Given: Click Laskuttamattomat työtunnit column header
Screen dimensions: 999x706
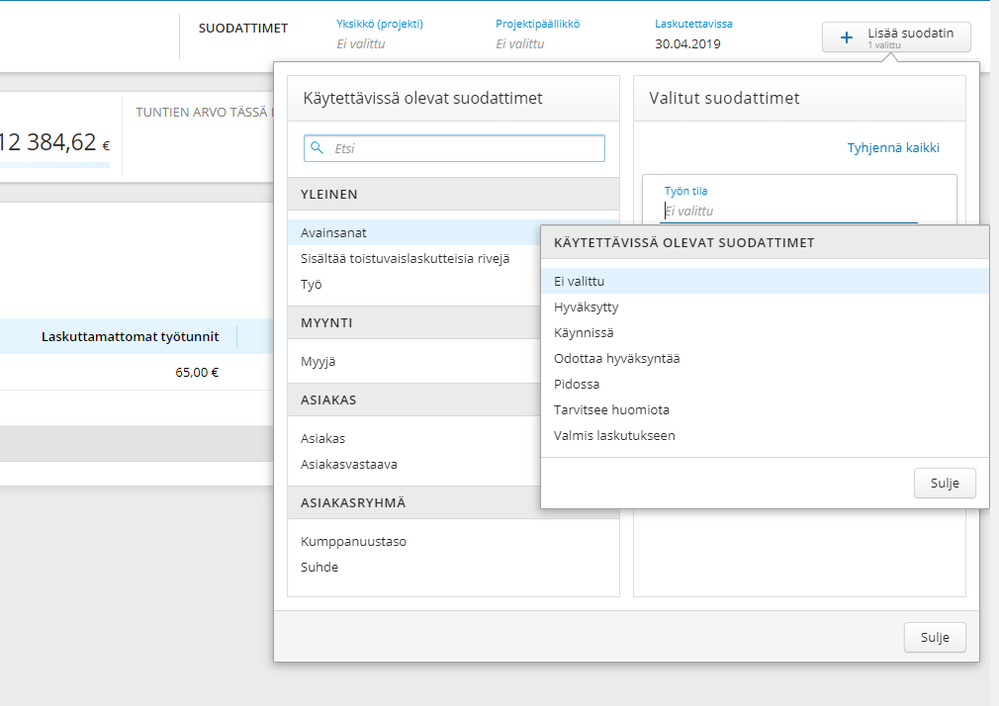Looking at the screenshot, I should click(130, 336).
